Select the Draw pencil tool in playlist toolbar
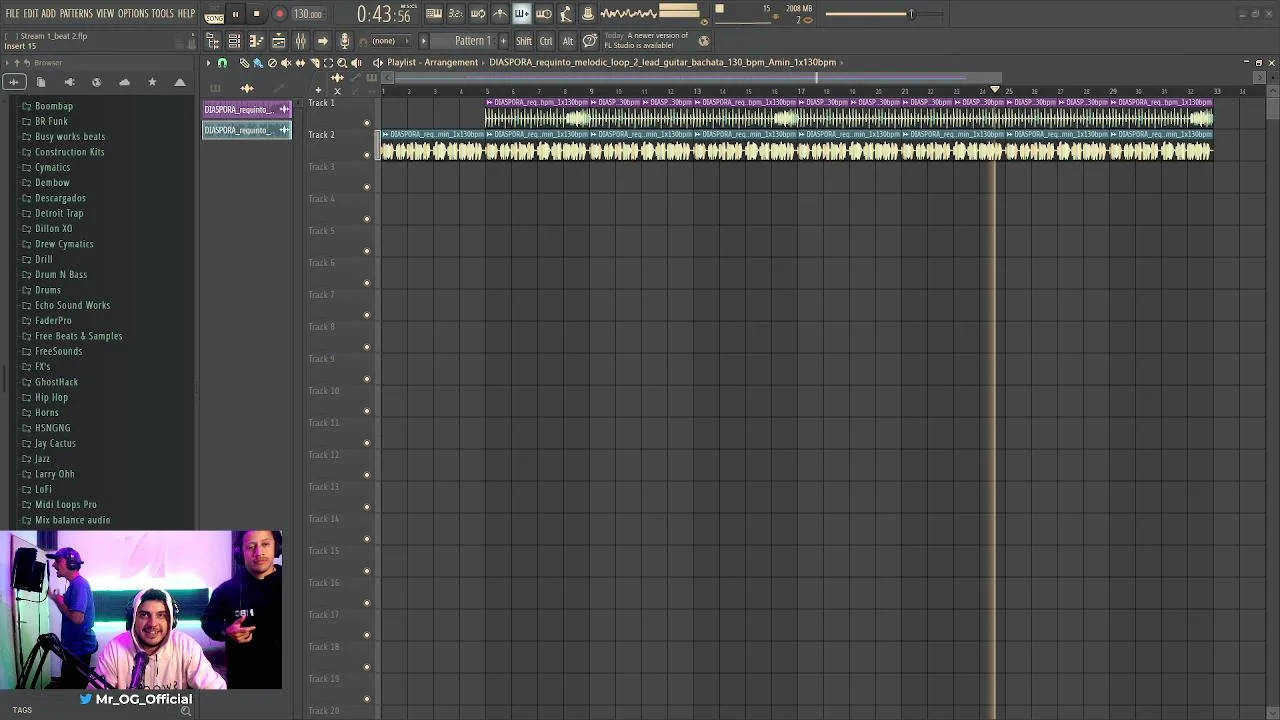This screenshot has height=720, width=1280. (244, 63)
